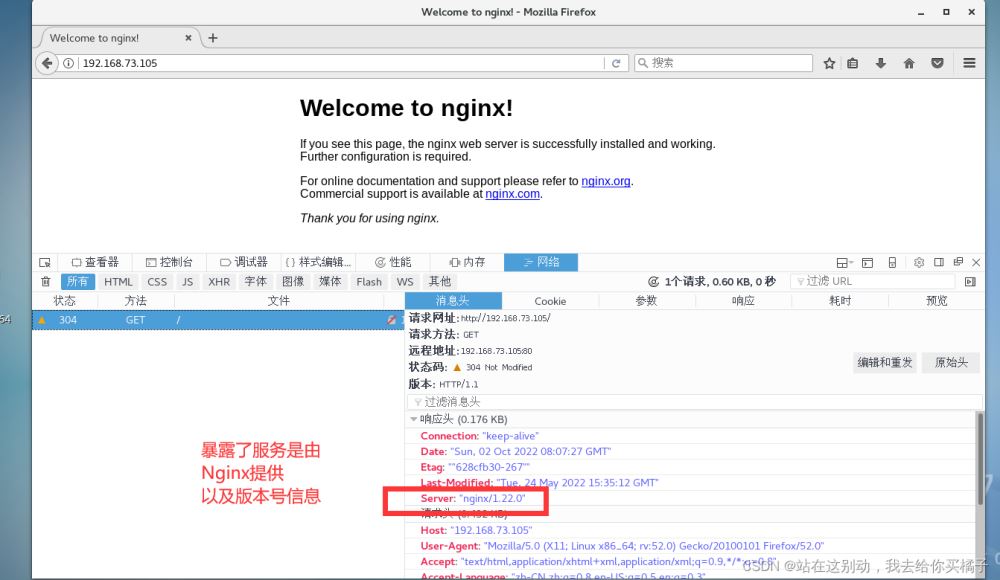Filter requests by XHR

pyautogui.click(x=219, y=281)
